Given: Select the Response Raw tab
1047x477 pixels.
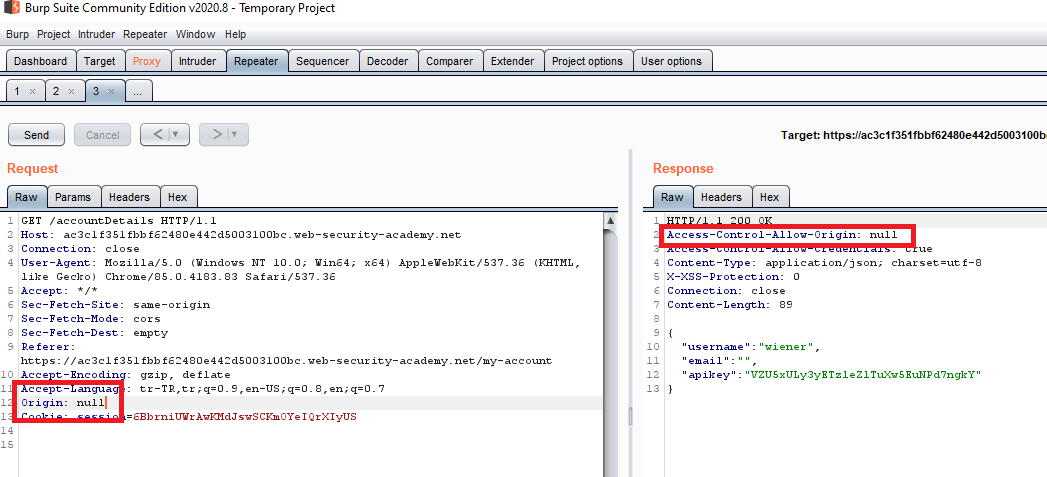Looking at the screenshot, I should [x=672, y=197].
